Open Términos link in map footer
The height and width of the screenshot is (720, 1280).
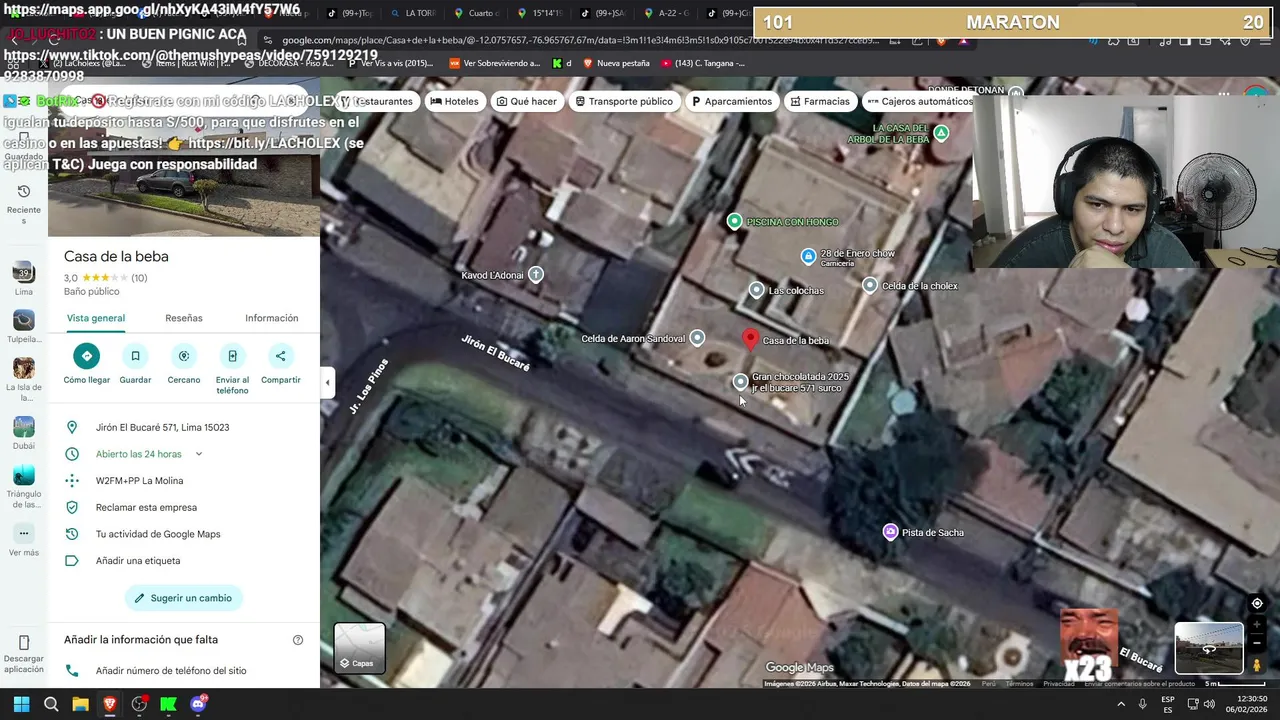(1019, 684)
